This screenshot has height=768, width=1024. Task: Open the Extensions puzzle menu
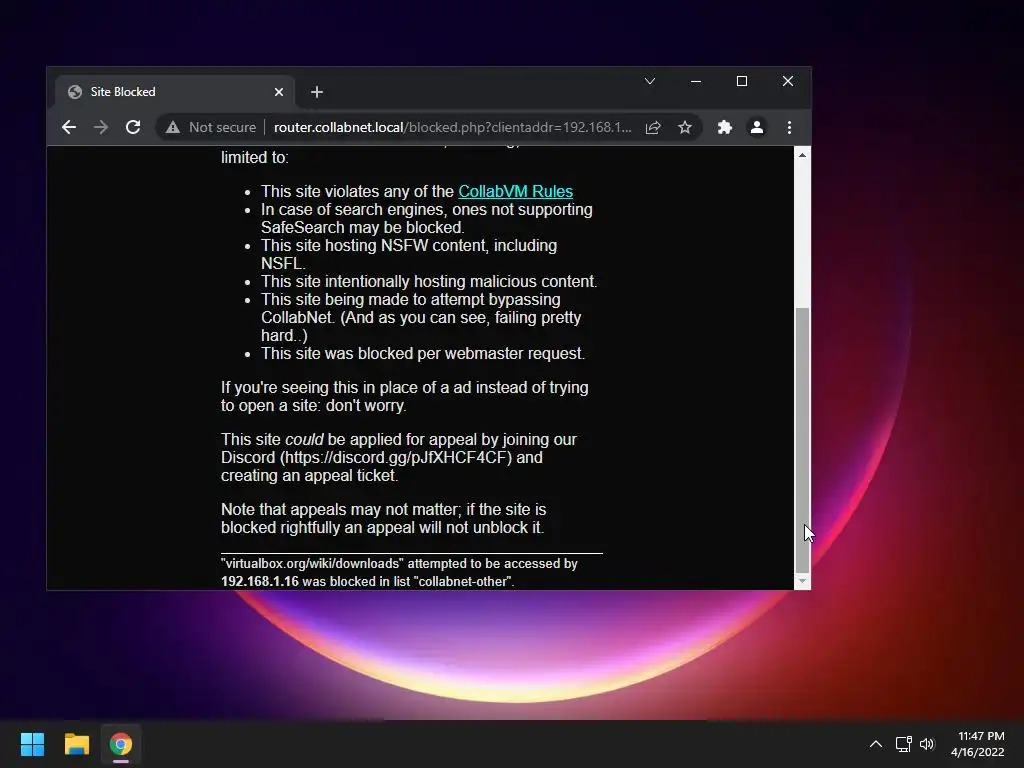(x=724, y=127)
